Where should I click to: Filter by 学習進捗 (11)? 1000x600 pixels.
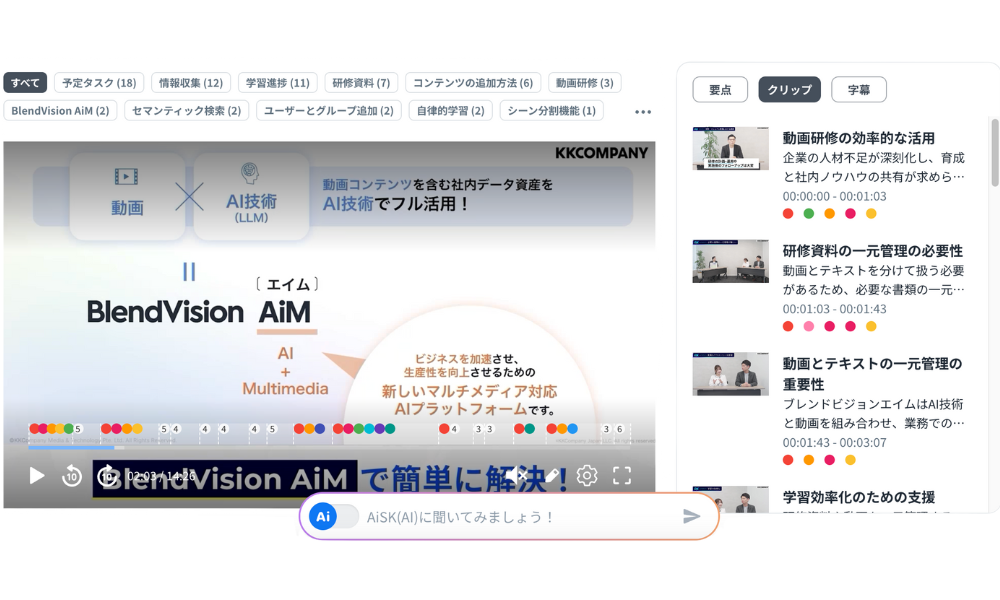coord(277,83)
